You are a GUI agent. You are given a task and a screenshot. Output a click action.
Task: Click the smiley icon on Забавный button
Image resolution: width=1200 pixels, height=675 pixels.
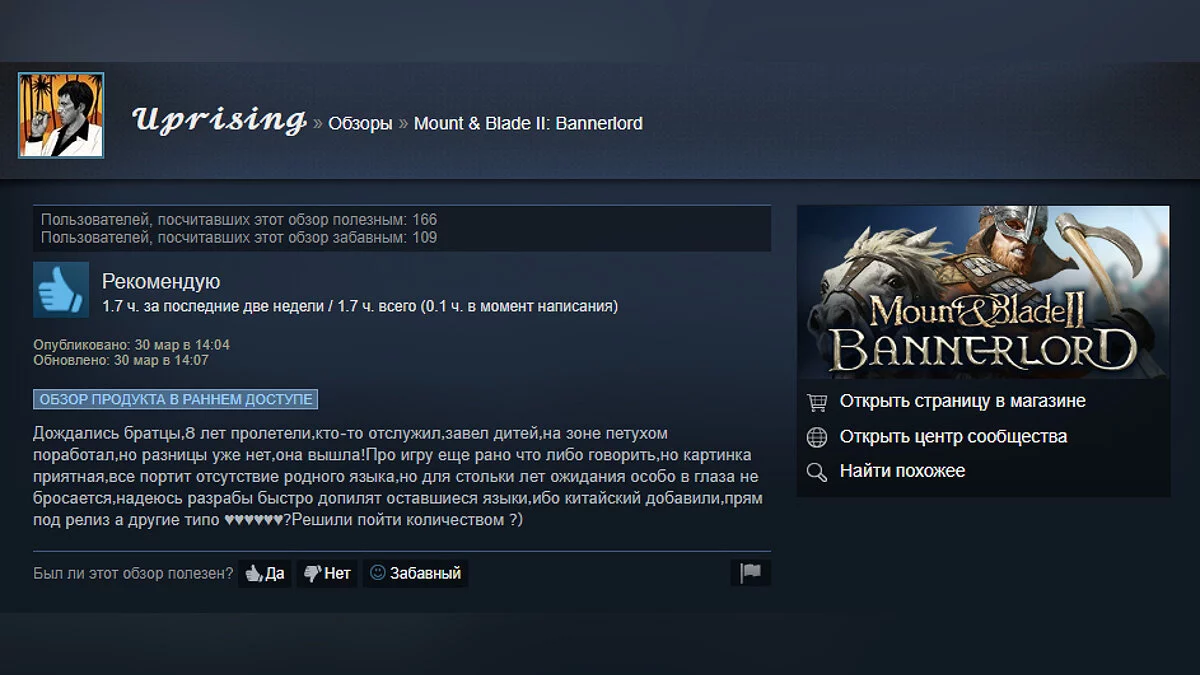(377, 573)
